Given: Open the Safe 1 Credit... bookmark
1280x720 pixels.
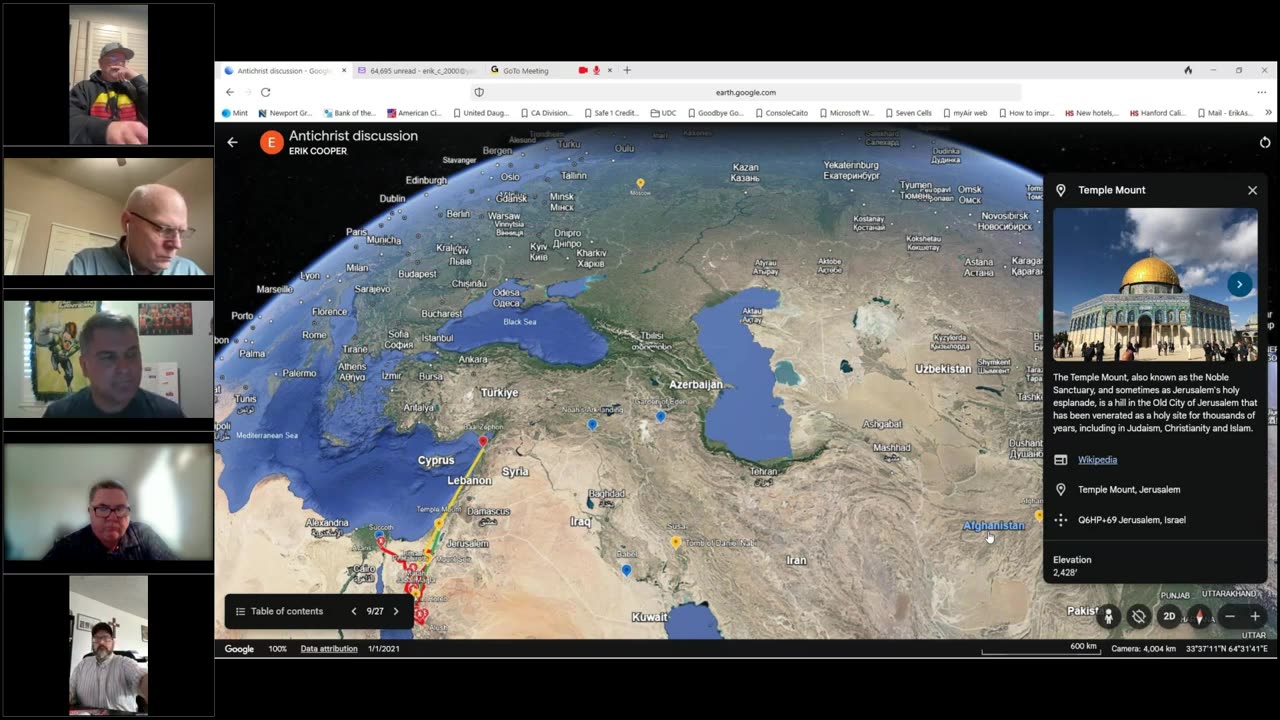Looking at the screenshot, I should point(611,113).
